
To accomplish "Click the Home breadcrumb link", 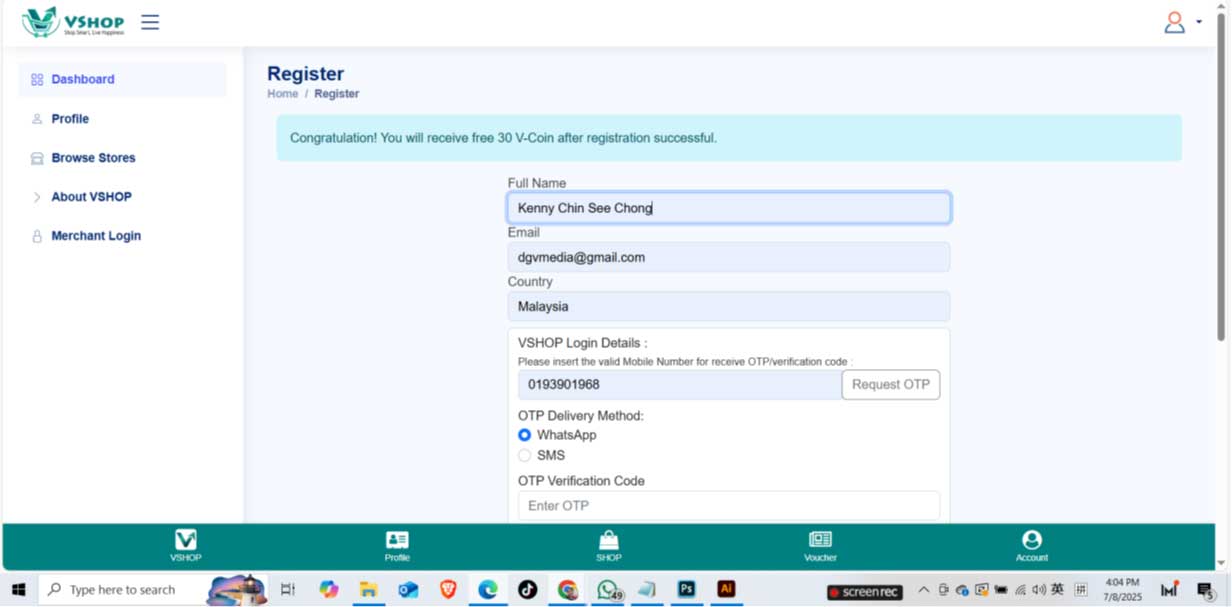I will point(282,93).
